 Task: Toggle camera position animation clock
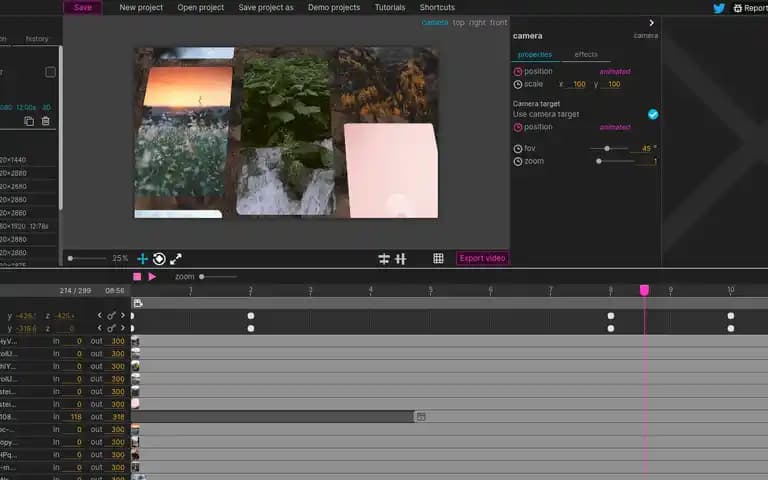click(518, 72)
